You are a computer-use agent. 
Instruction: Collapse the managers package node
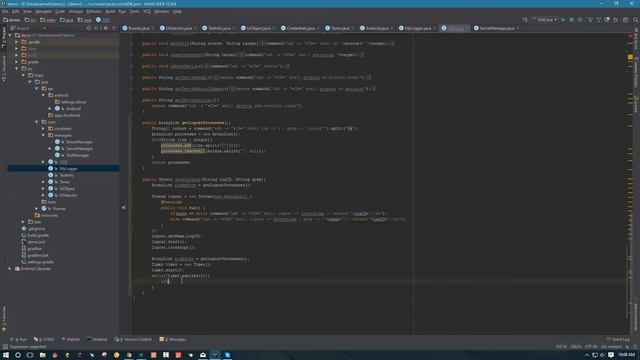tap(43, 135)
